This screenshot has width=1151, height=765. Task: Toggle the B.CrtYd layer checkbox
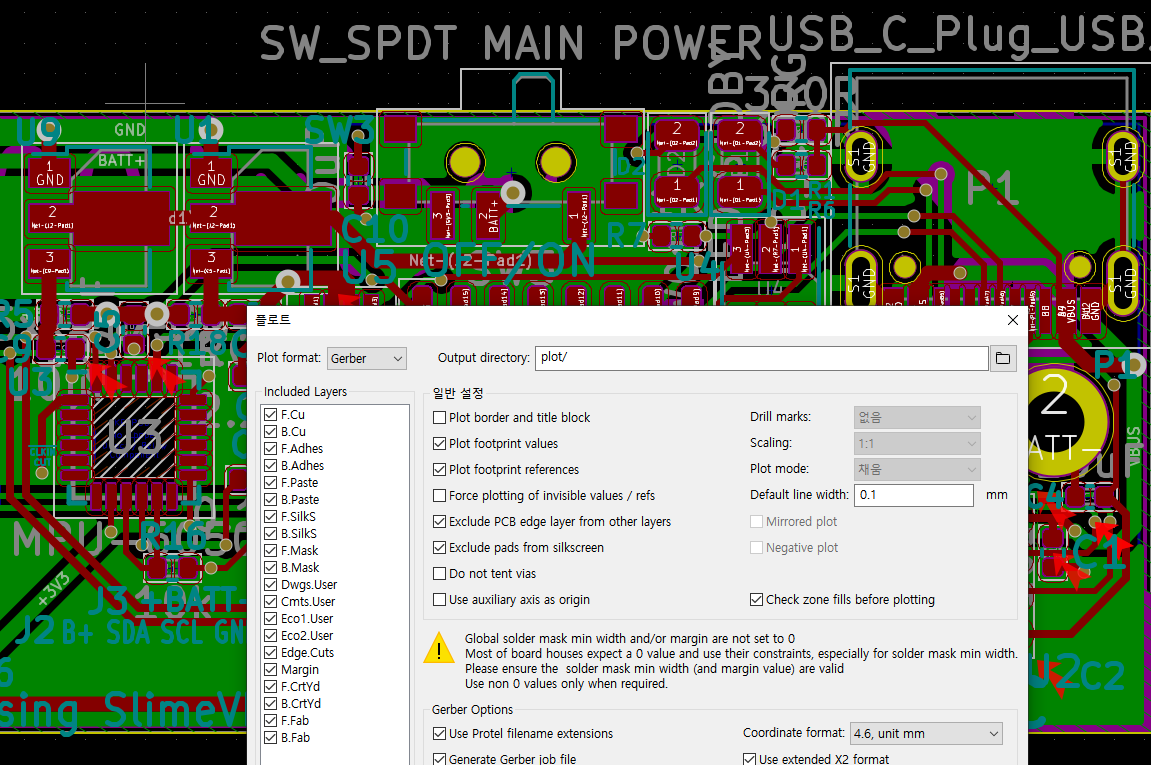click(270, 703)
